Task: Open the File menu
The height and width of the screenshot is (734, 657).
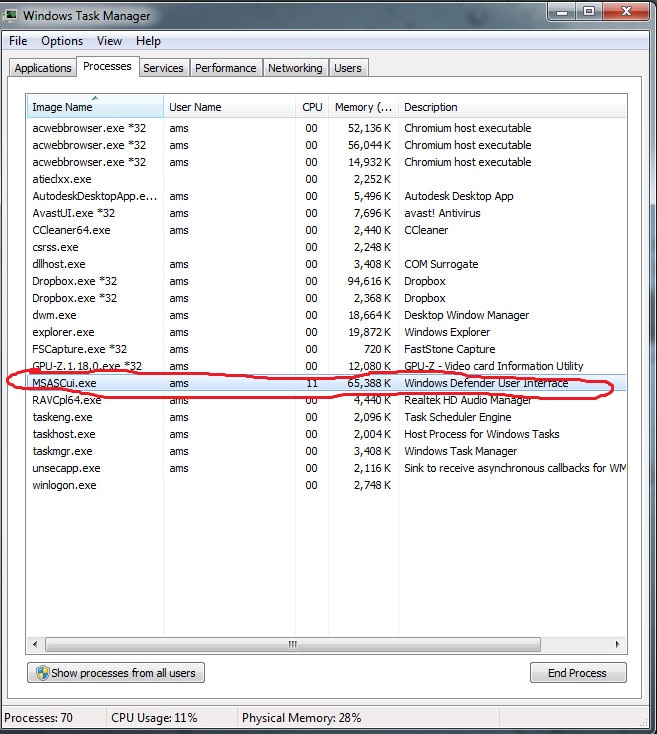Action: point(18,41)
